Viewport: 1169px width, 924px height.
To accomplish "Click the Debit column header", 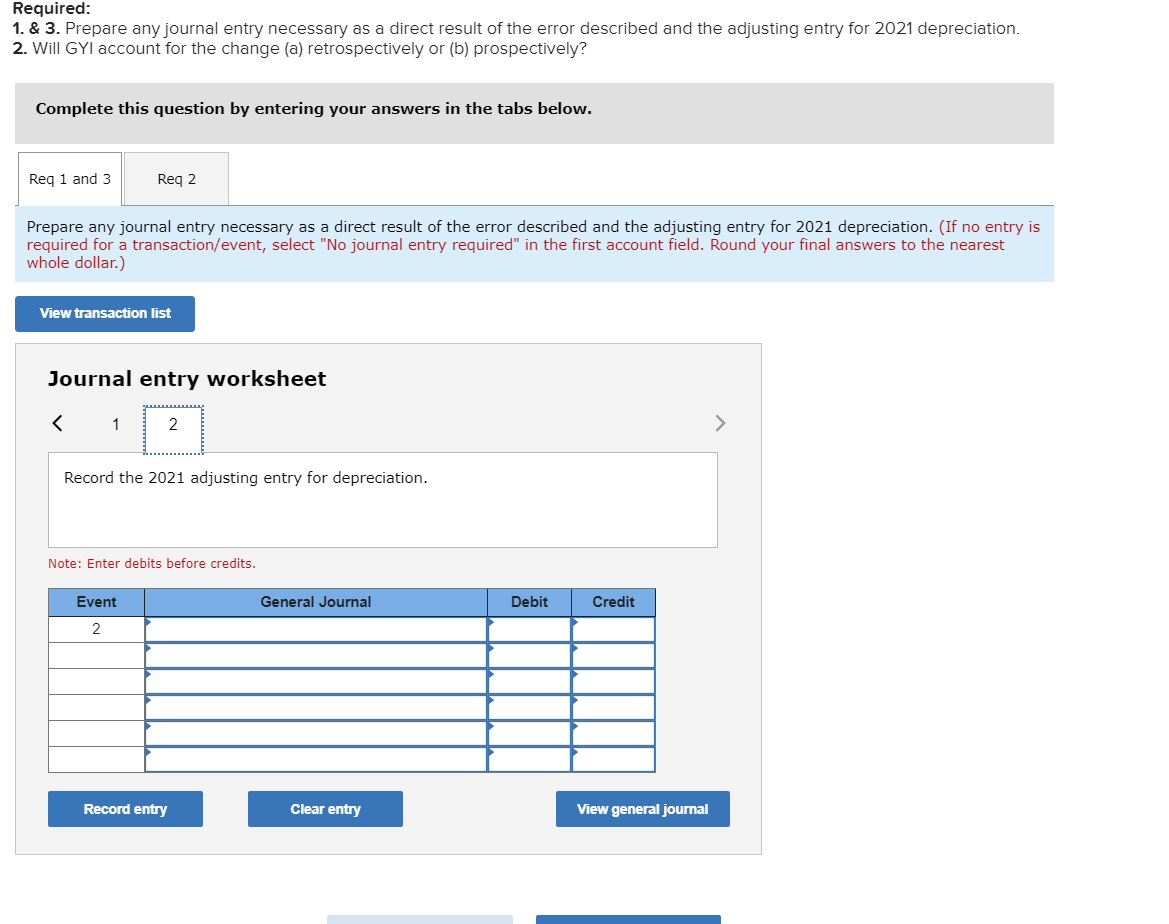I will pos(528,602).
